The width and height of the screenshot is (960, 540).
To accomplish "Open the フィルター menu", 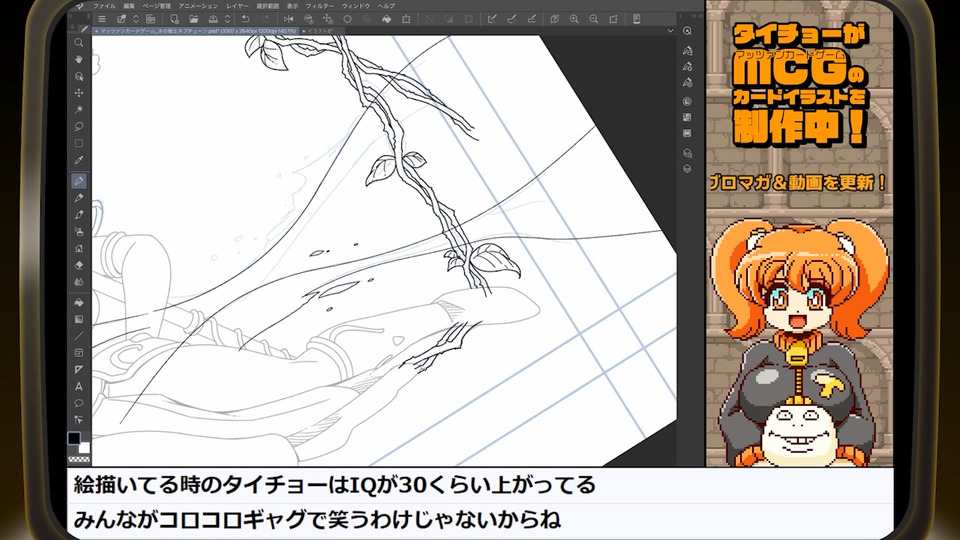I will (320, 6).
